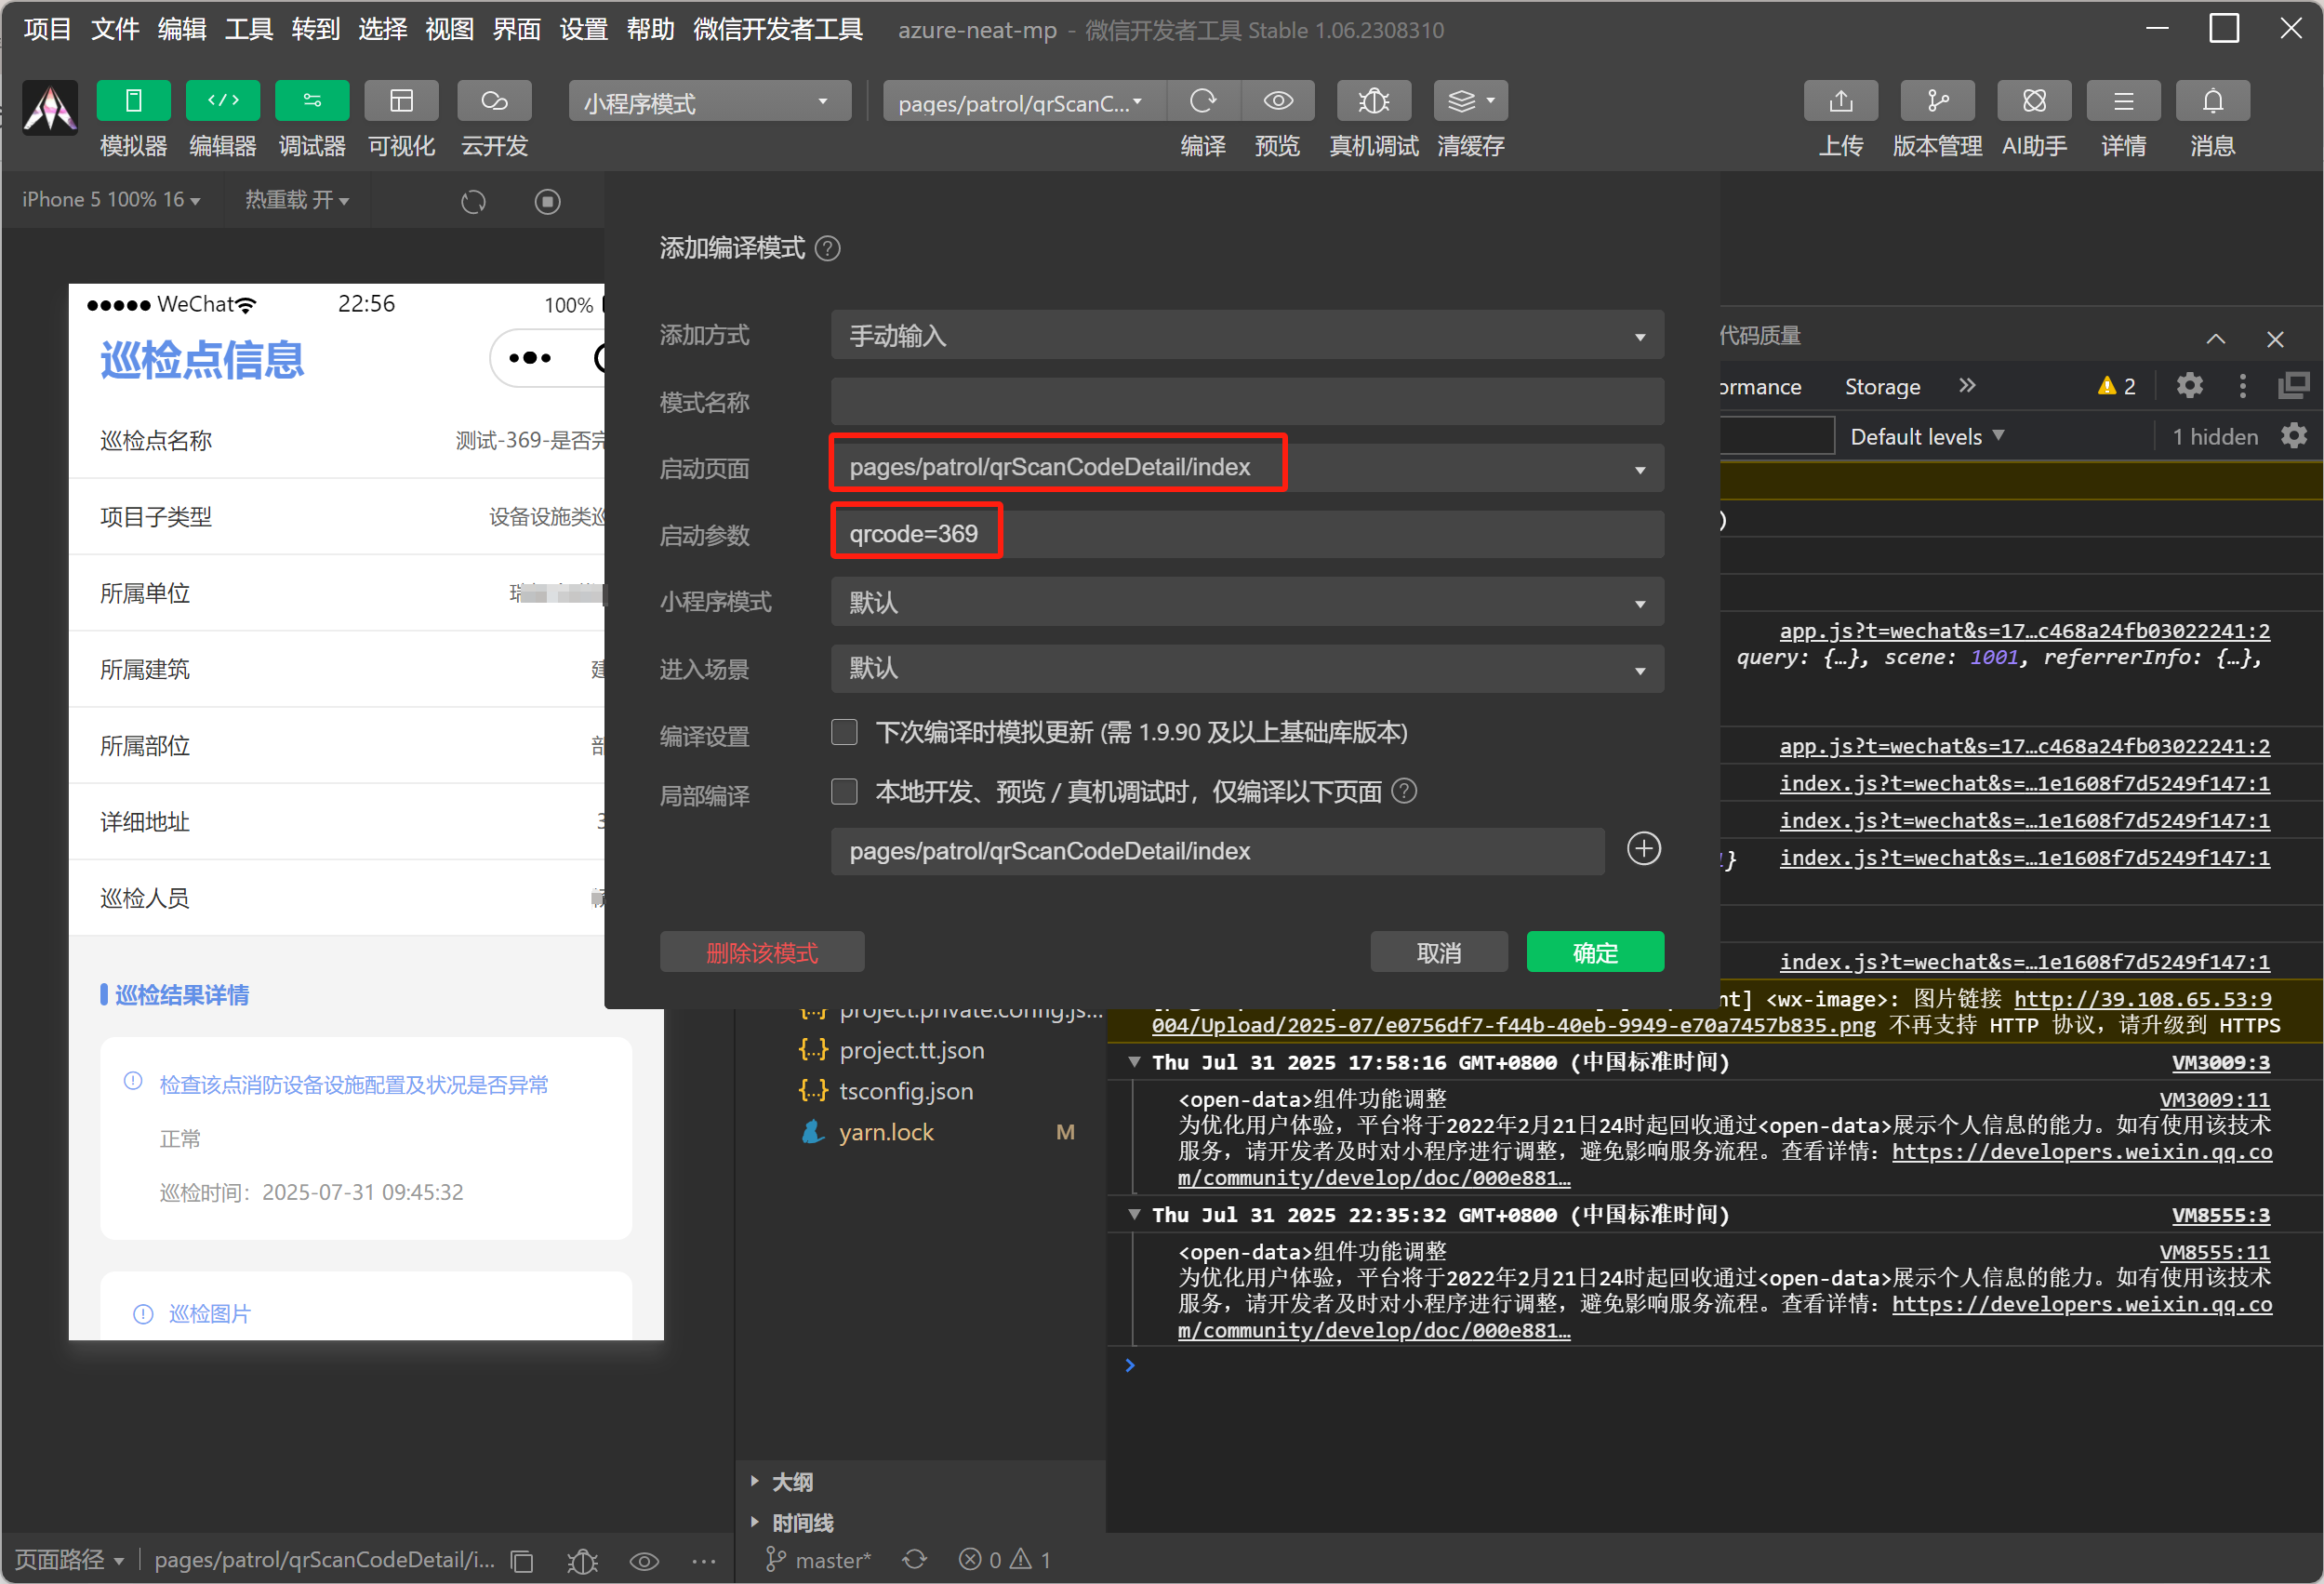Open the Default levels dropdown in console
The image size is (2324, 1584).
pos(1926,437)
